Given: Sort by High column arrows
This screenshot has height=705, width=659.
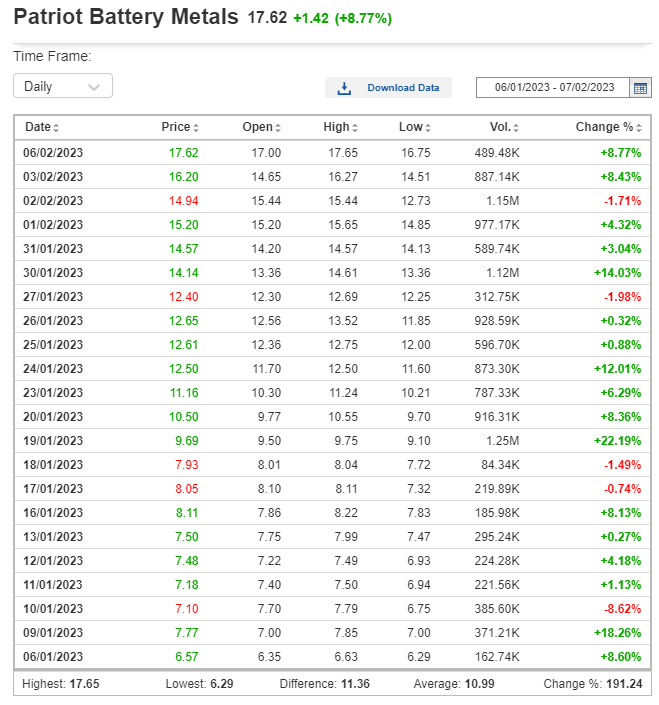Looking at the screenshot, I should pos(355,128).
